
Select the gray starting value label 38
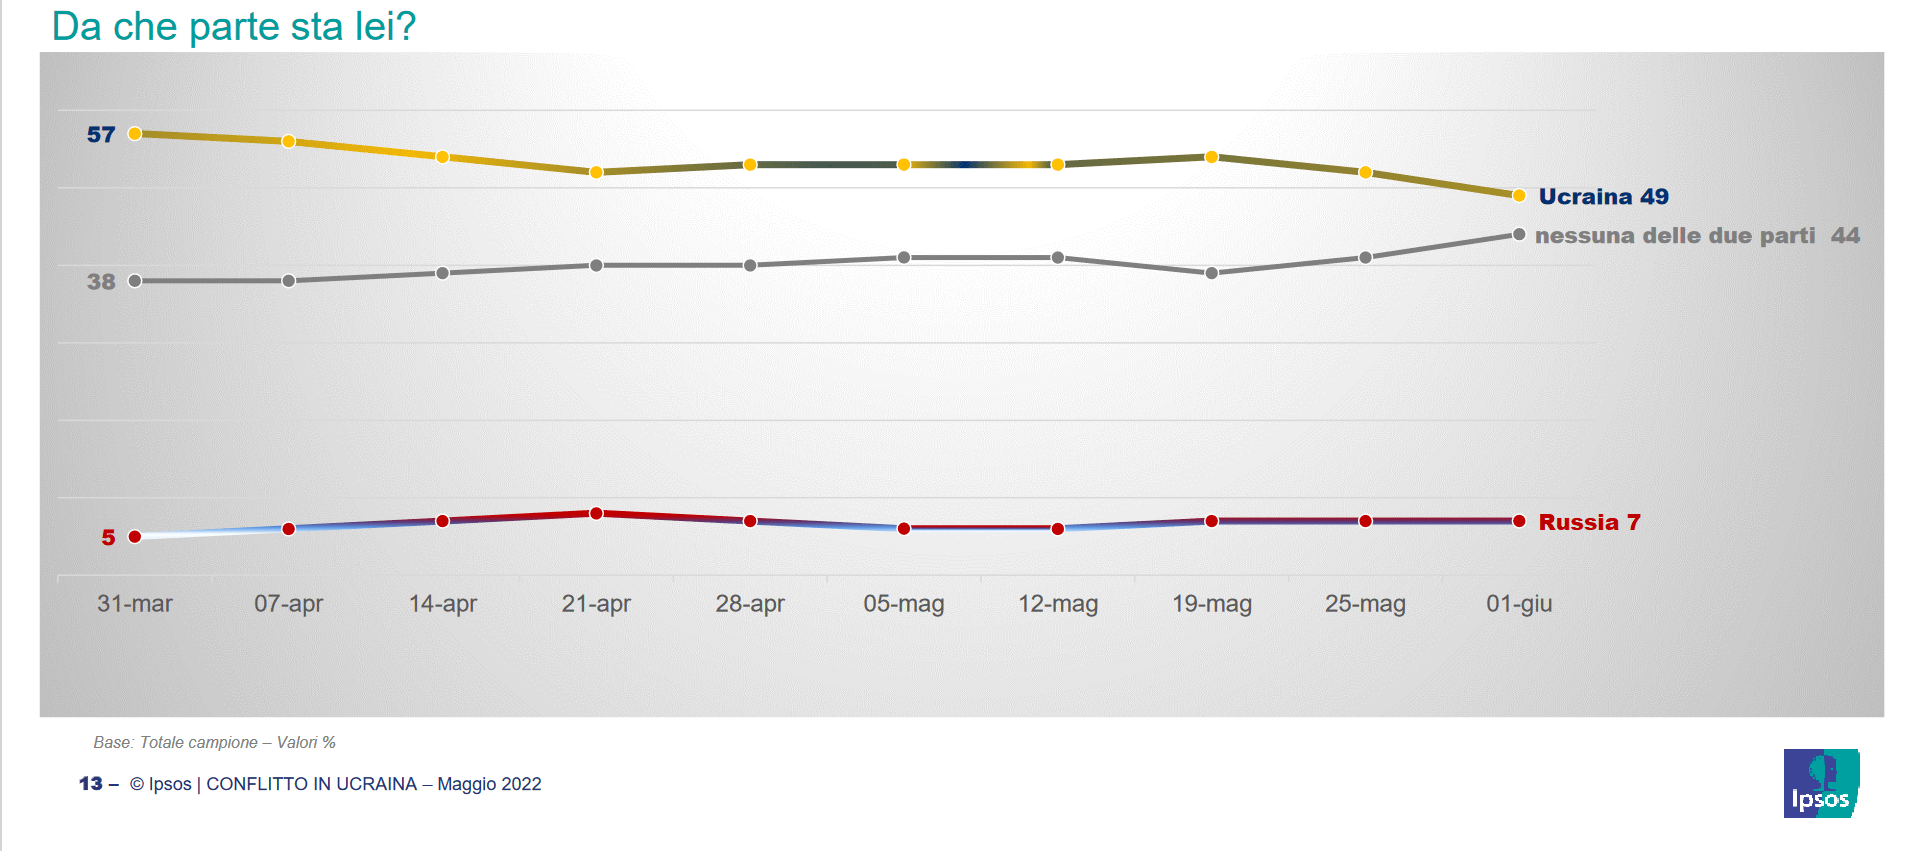point(101,282)
